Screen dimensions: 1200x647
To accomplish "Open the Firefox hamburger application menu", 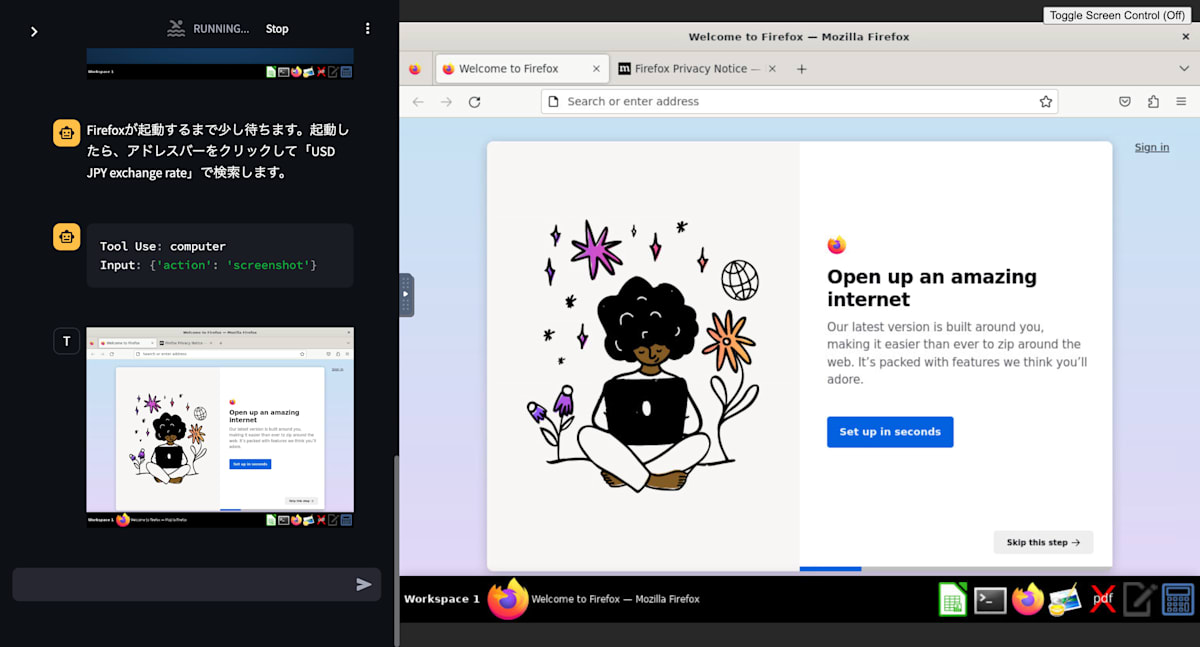I will [1181, 102].
